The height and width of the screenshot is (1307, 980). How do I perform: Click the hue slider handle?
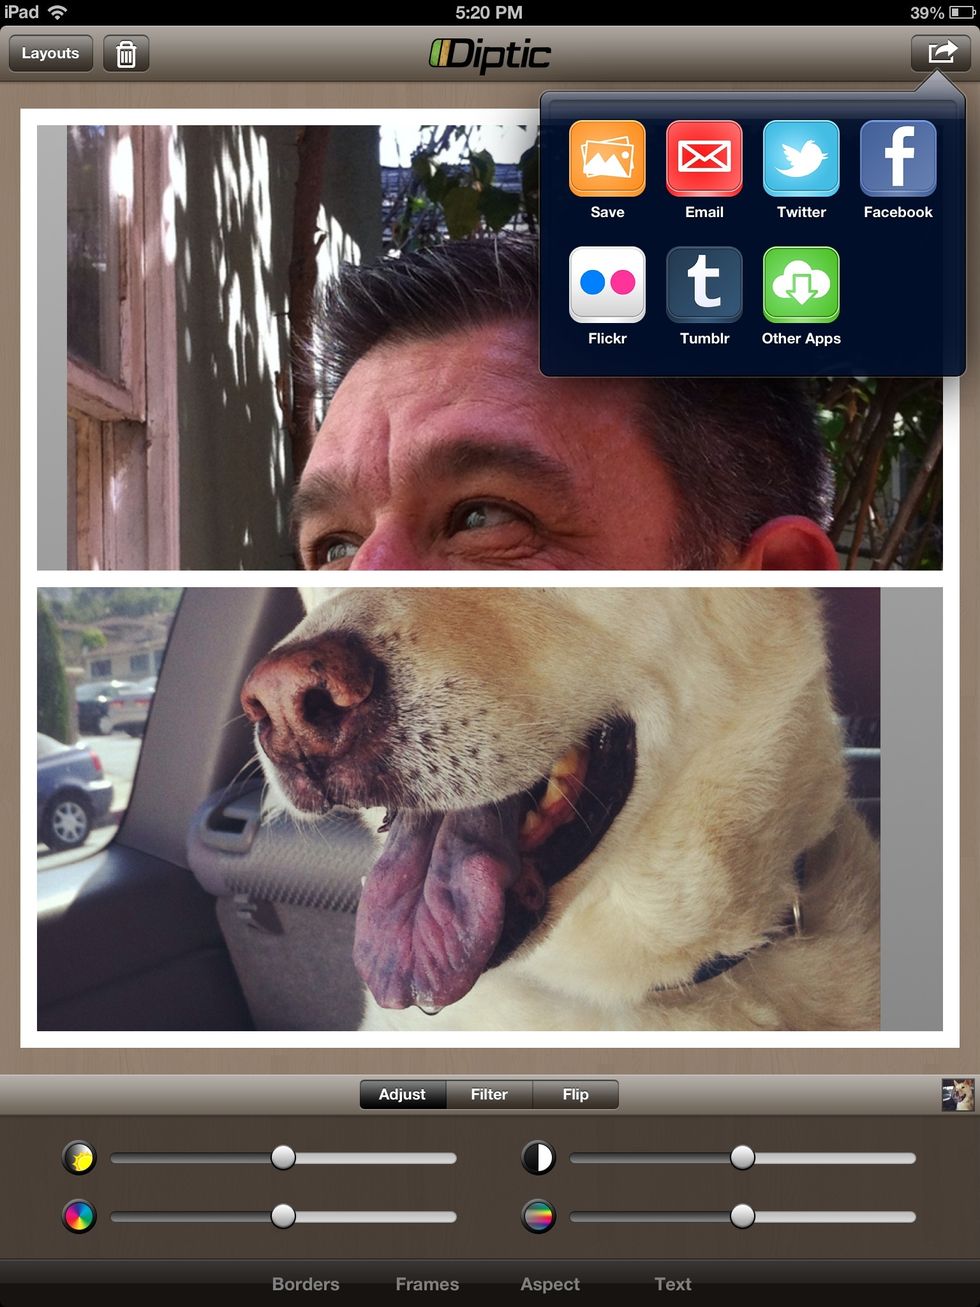(742, 1216)
